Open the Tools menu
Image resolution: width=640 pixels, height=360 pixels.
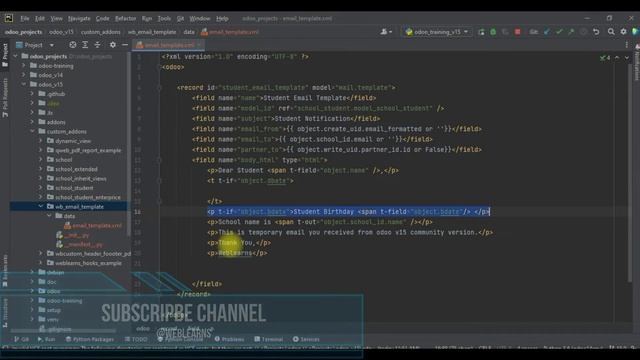click(x=164, y=18)
